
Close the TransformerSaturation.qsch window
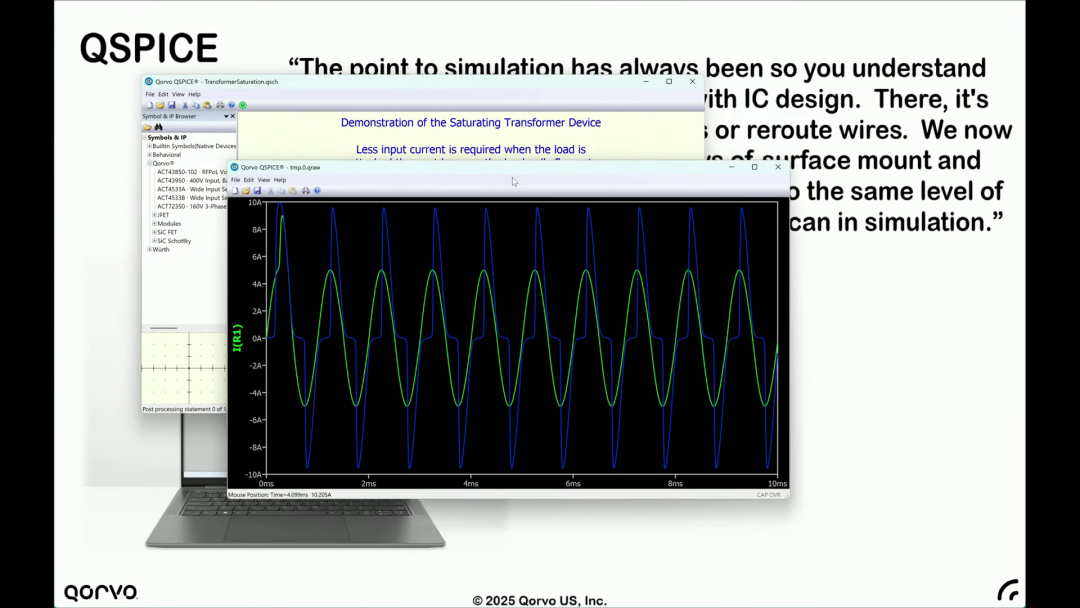point(692,81)
